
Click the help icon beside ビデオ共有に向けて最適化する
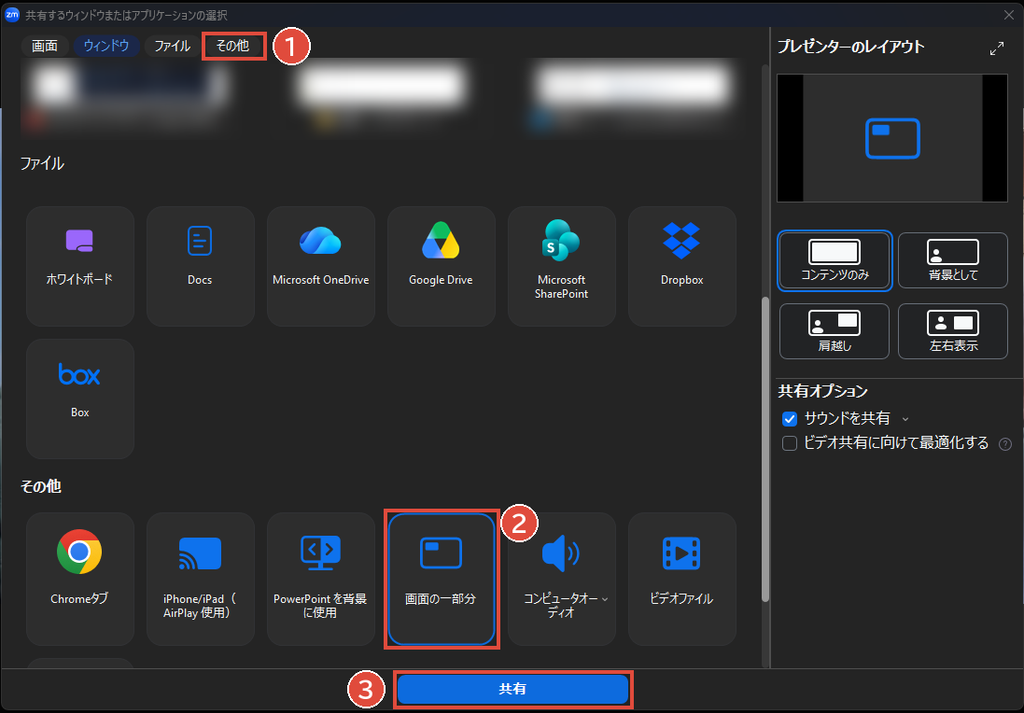click(x=1005, y=444)
